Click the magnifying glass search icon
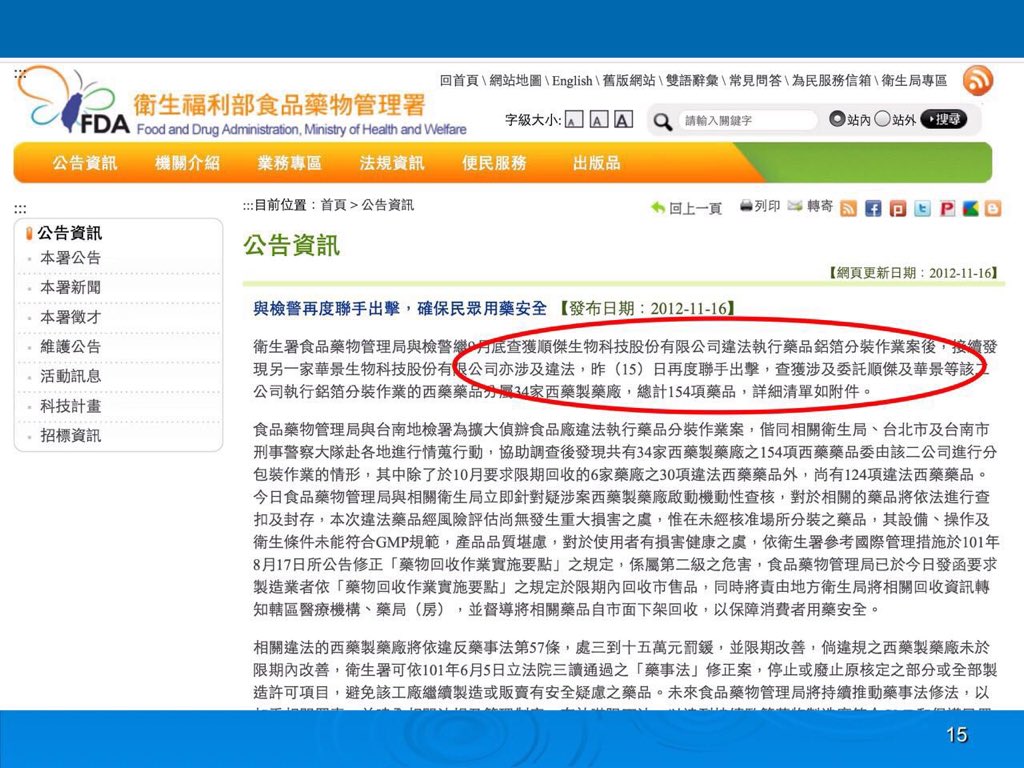This screenshot has width=1024, height=768. 663,121
